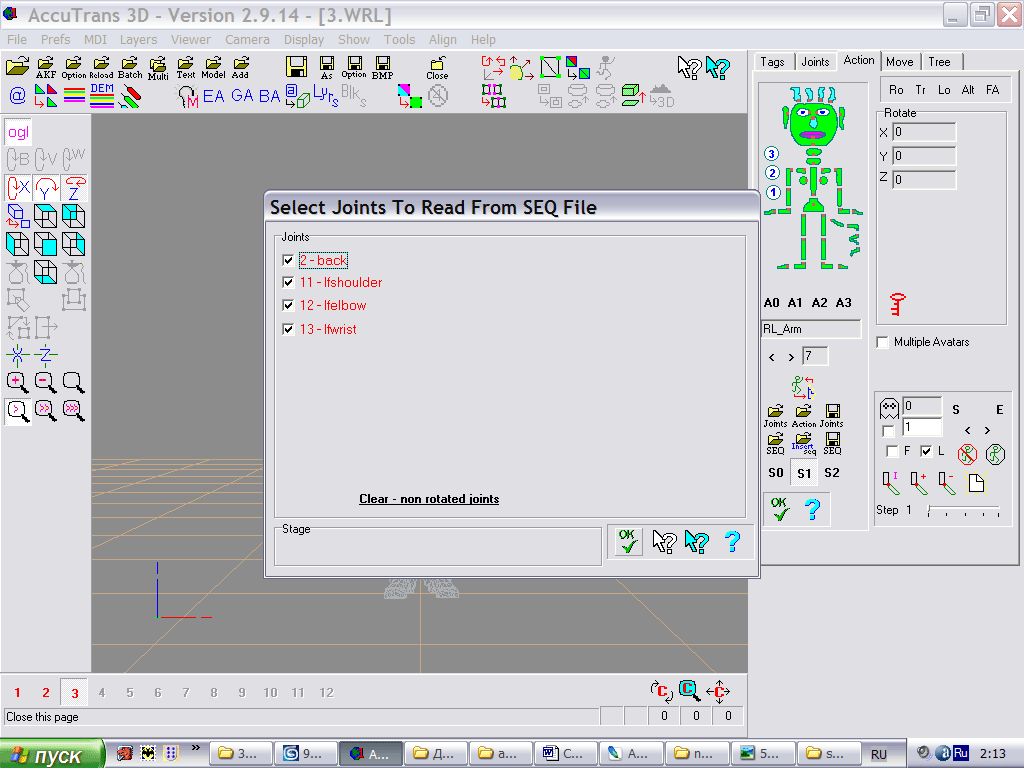Screen dimensions: 1024x768
Task: Click the rotate about Z axis icon
Action: [74, 188]
